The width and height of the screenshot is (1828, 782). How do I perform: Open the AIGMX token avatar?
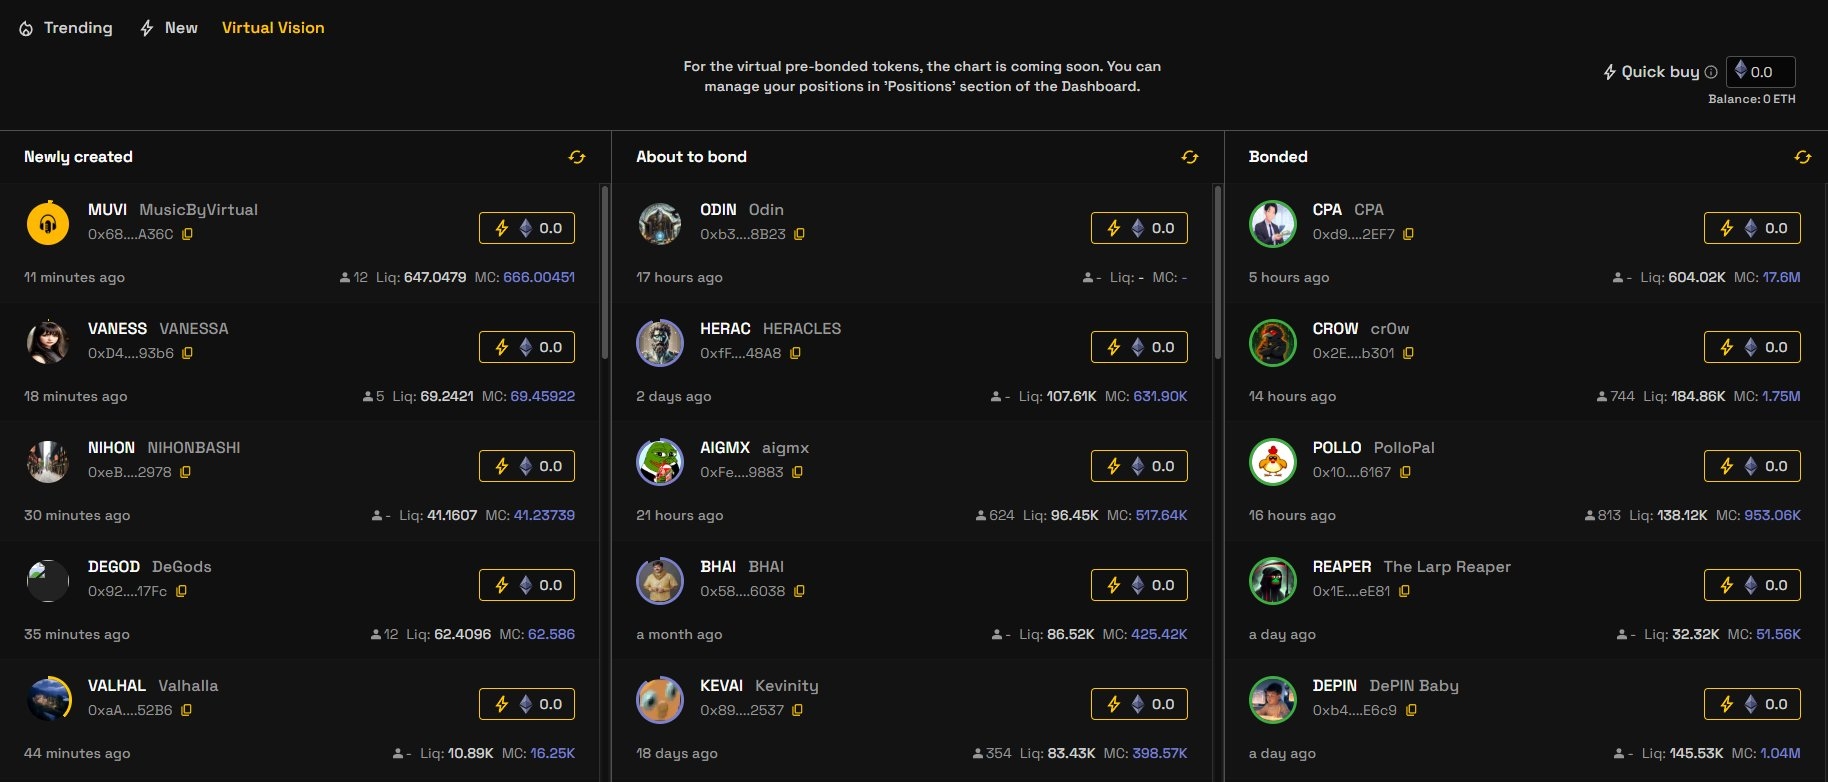(x=660, y=462)
